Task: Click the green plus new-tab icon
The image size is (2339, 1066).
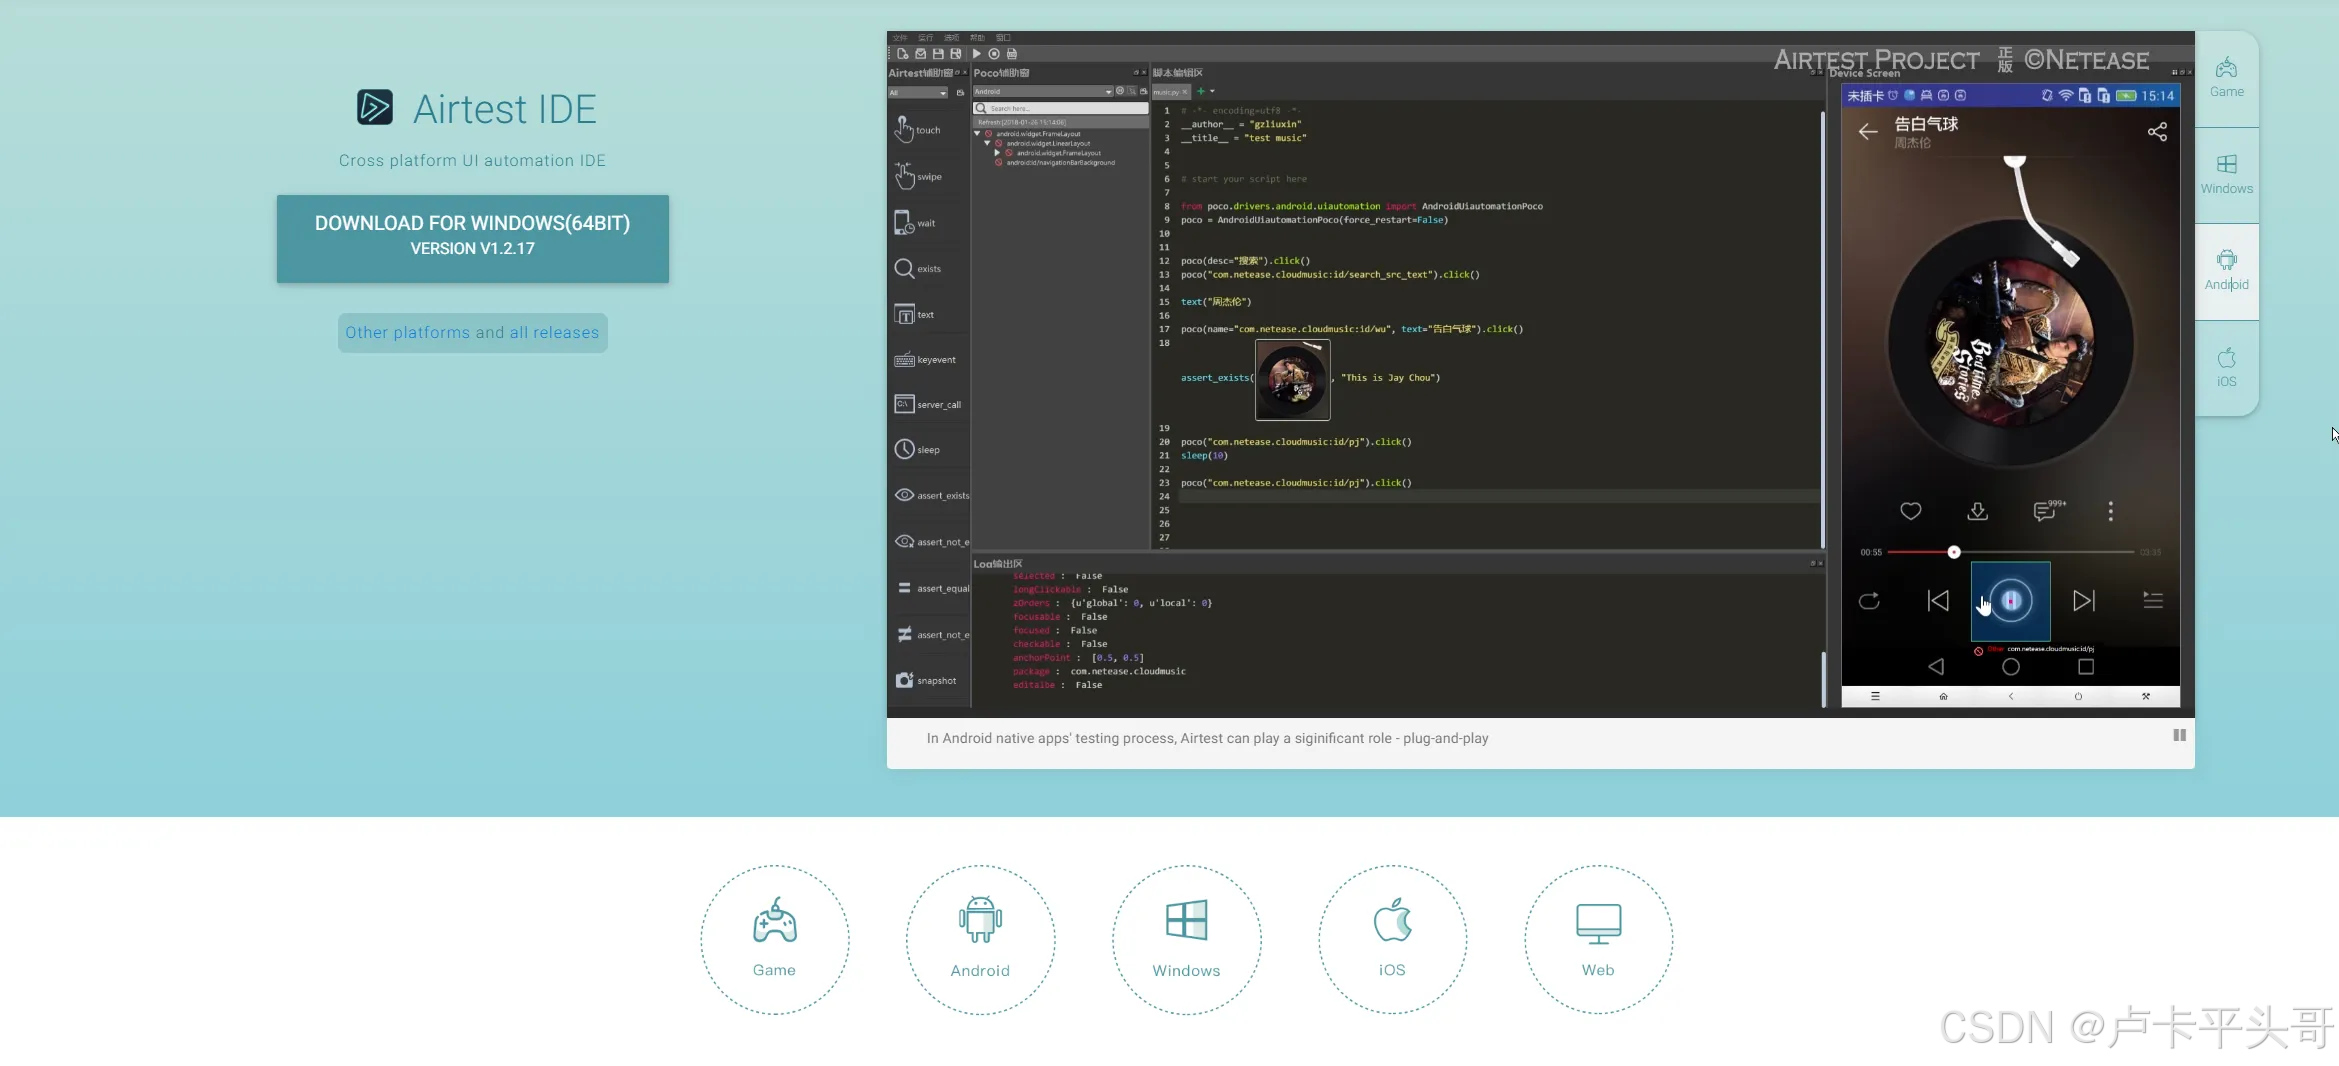Action: pos(1201,91)
